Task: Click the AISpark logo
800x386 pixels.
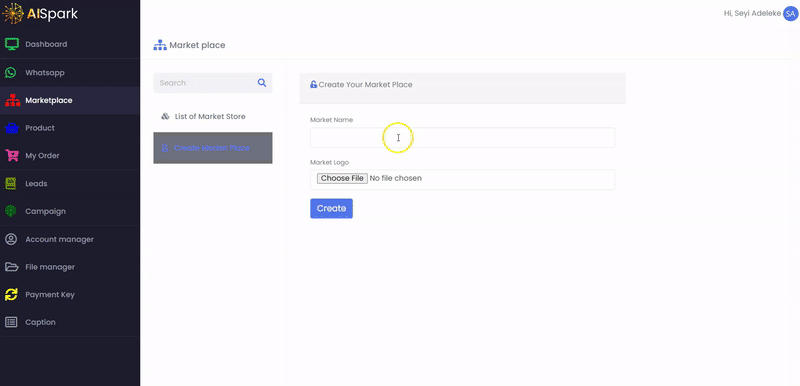Action: (x=40, y=14)
